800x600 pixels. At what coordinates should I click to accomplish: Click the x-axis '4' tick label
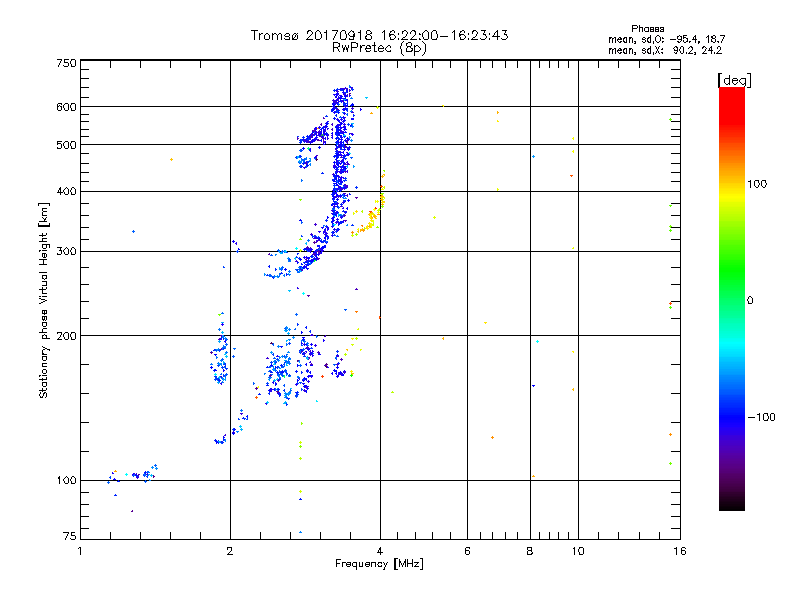(x=380, y=551)
